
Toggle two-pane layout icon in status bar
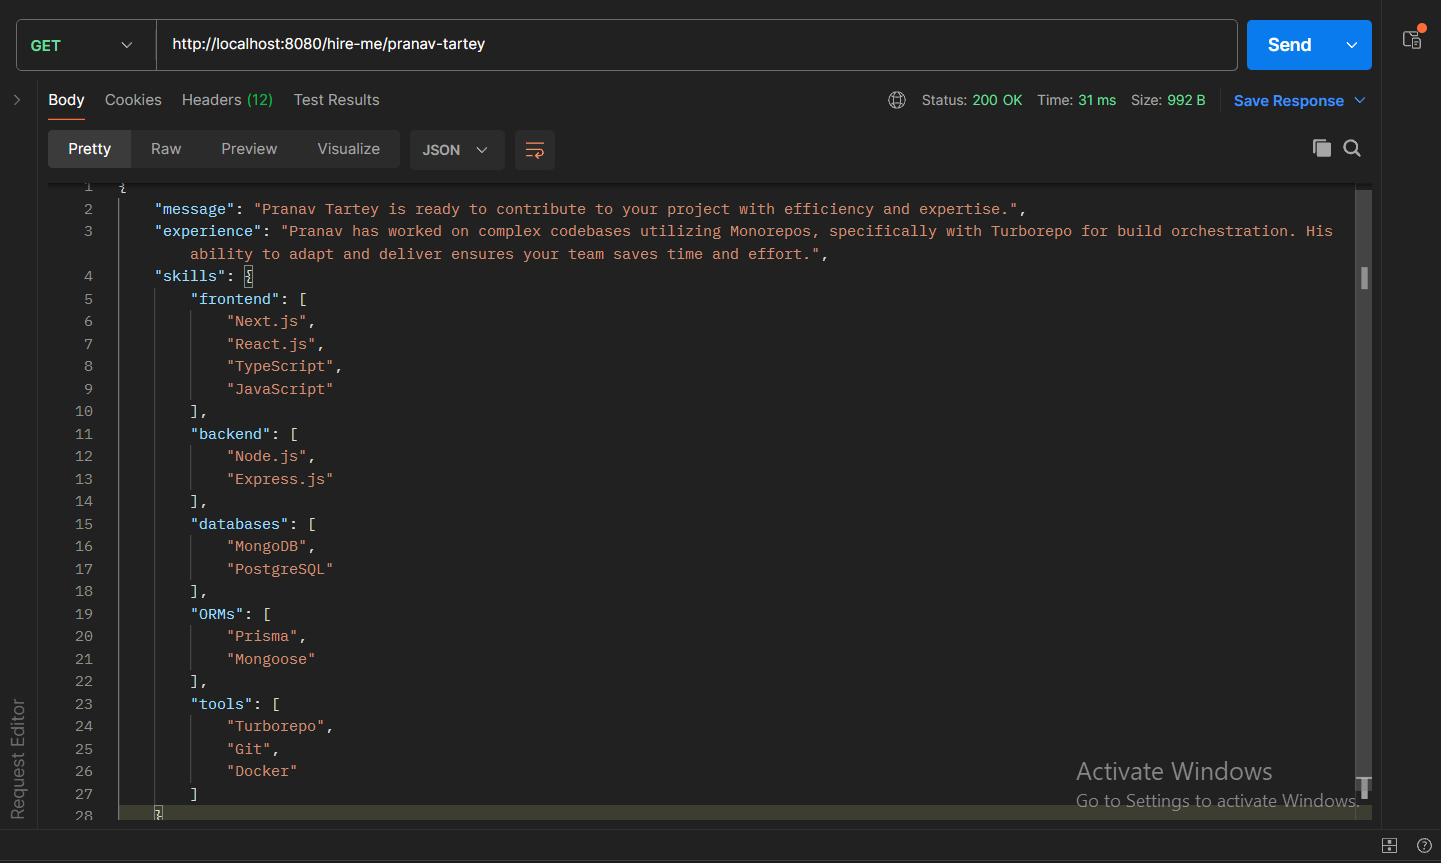pos(1389,846)
